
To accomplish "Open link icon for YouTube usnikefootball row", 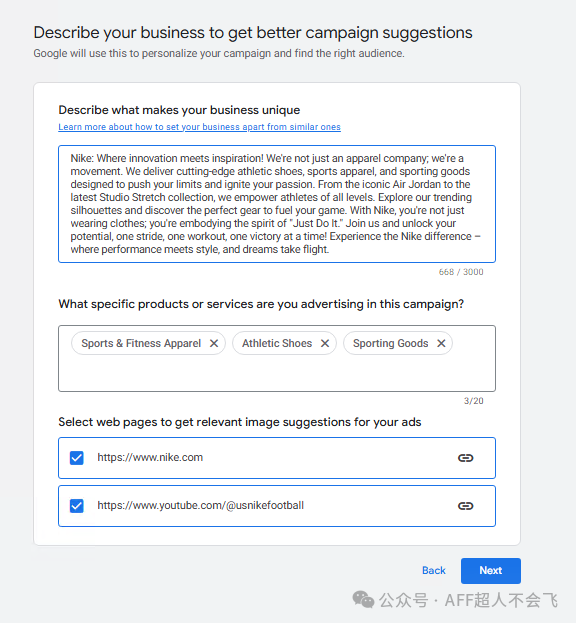I will coord(466,506).
